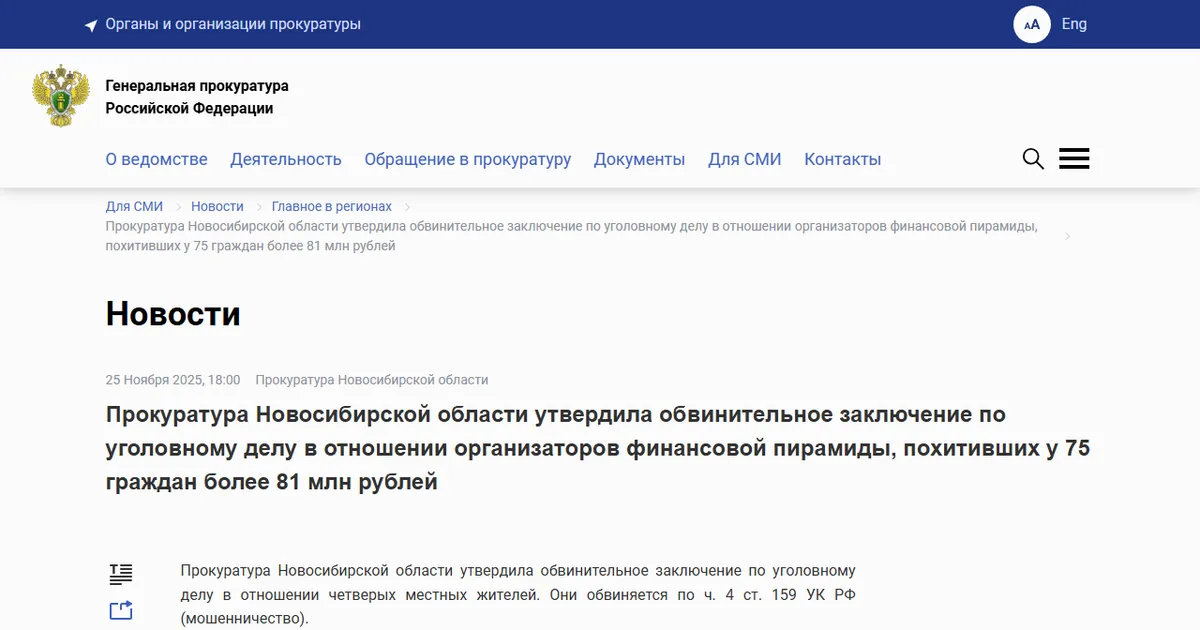Image resolution: width=1200 pixels, height=630 pixels.
Task: Click the text formatting icon beside article
Action: point(121,574)
